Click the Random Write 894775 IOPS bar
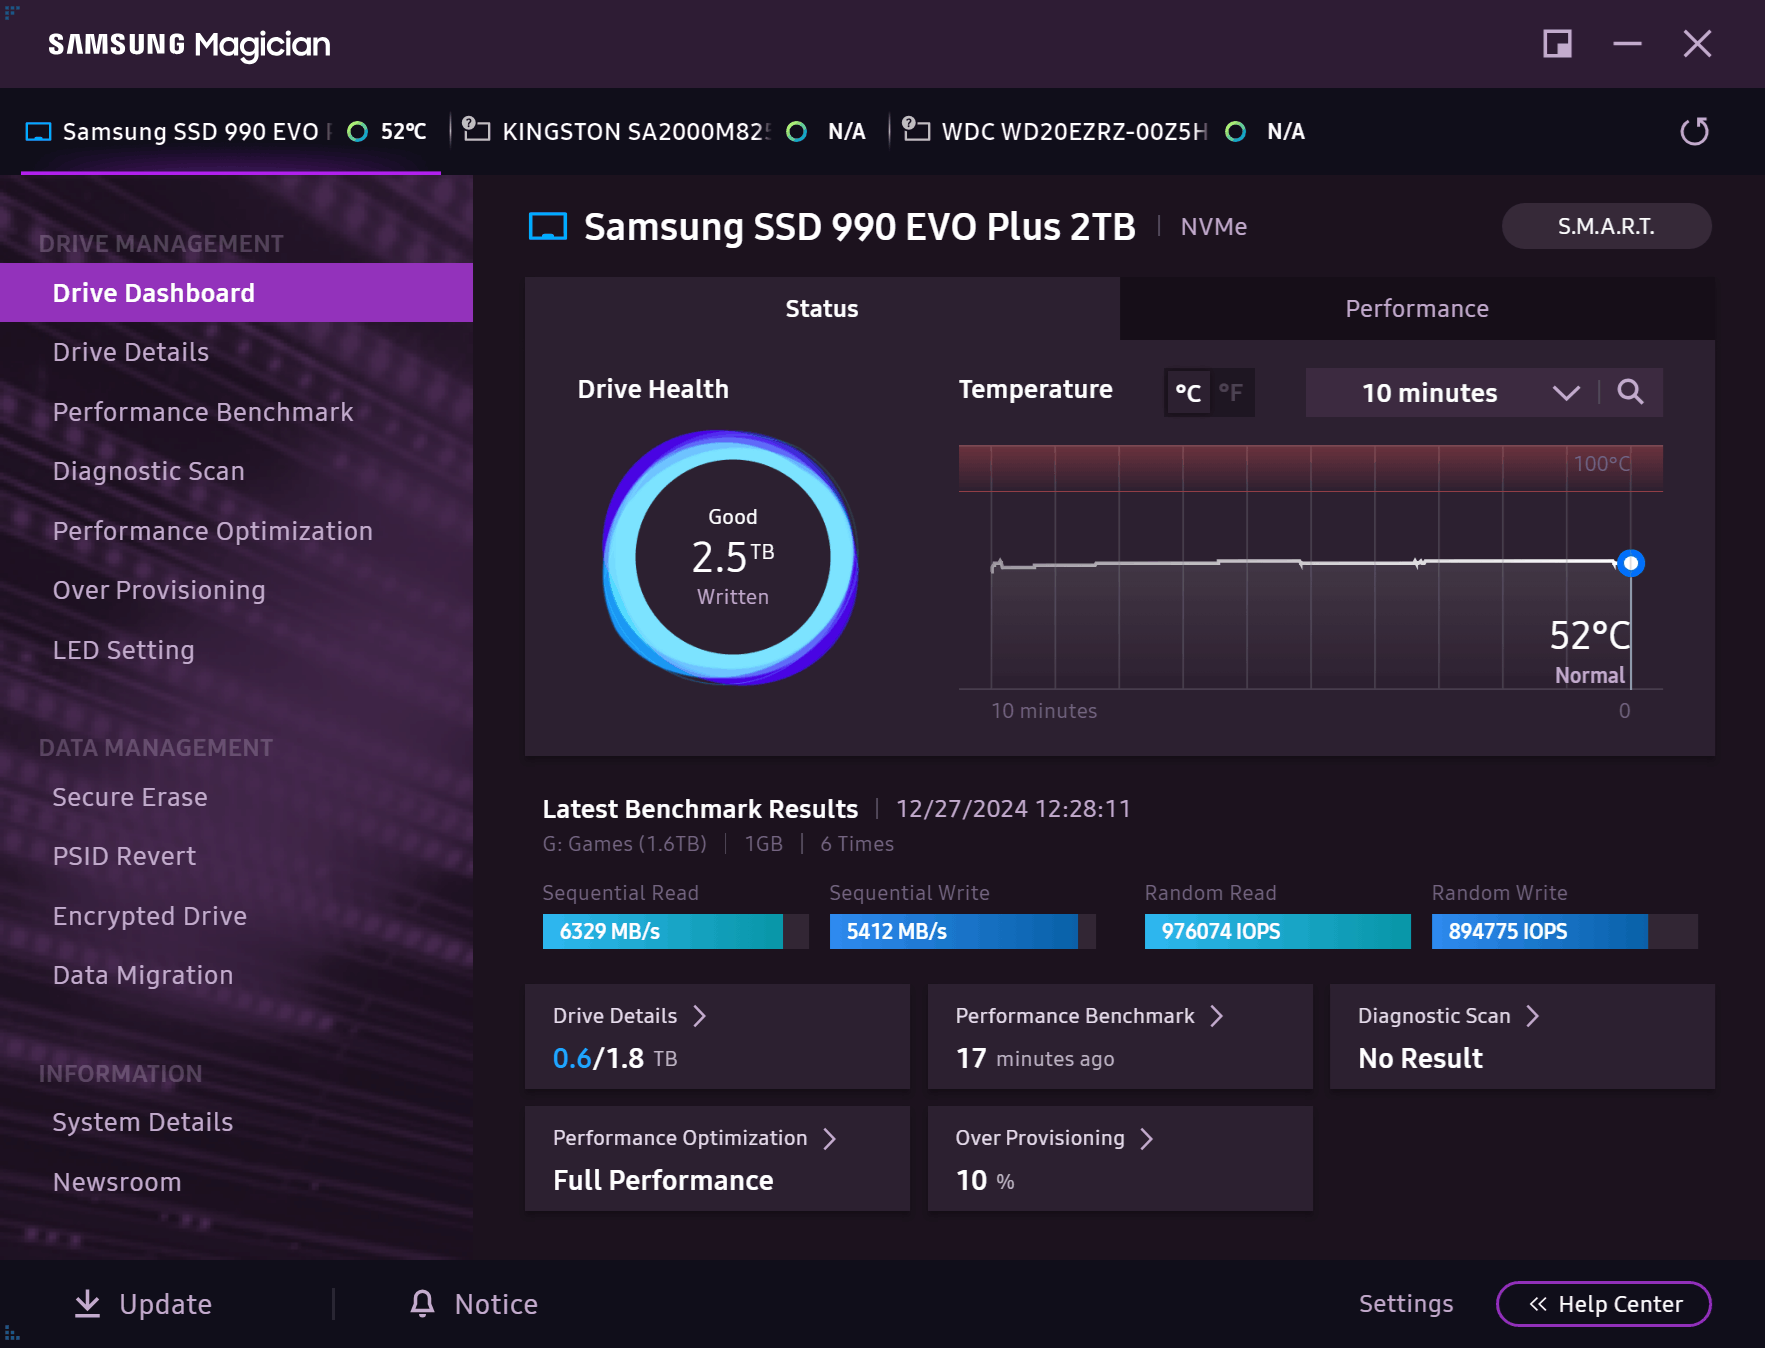The width and height of the screenshot is (1765, 1348). pos(1565,931)
